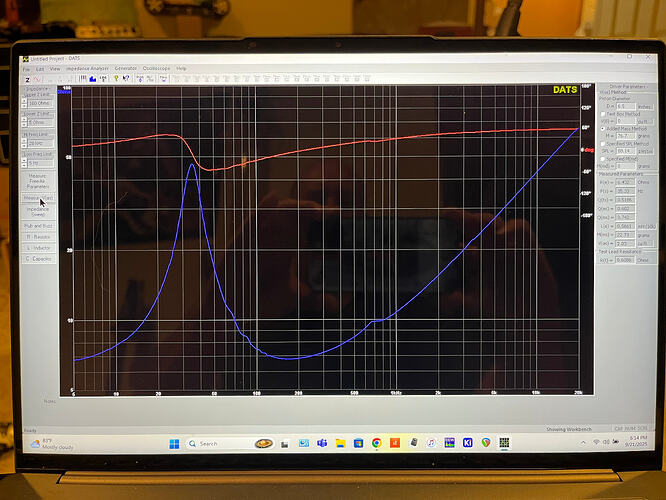Viewport: 666px width, 500px height.
Task: Click the Measure V(as) button
Action: (x=38, y=198)
